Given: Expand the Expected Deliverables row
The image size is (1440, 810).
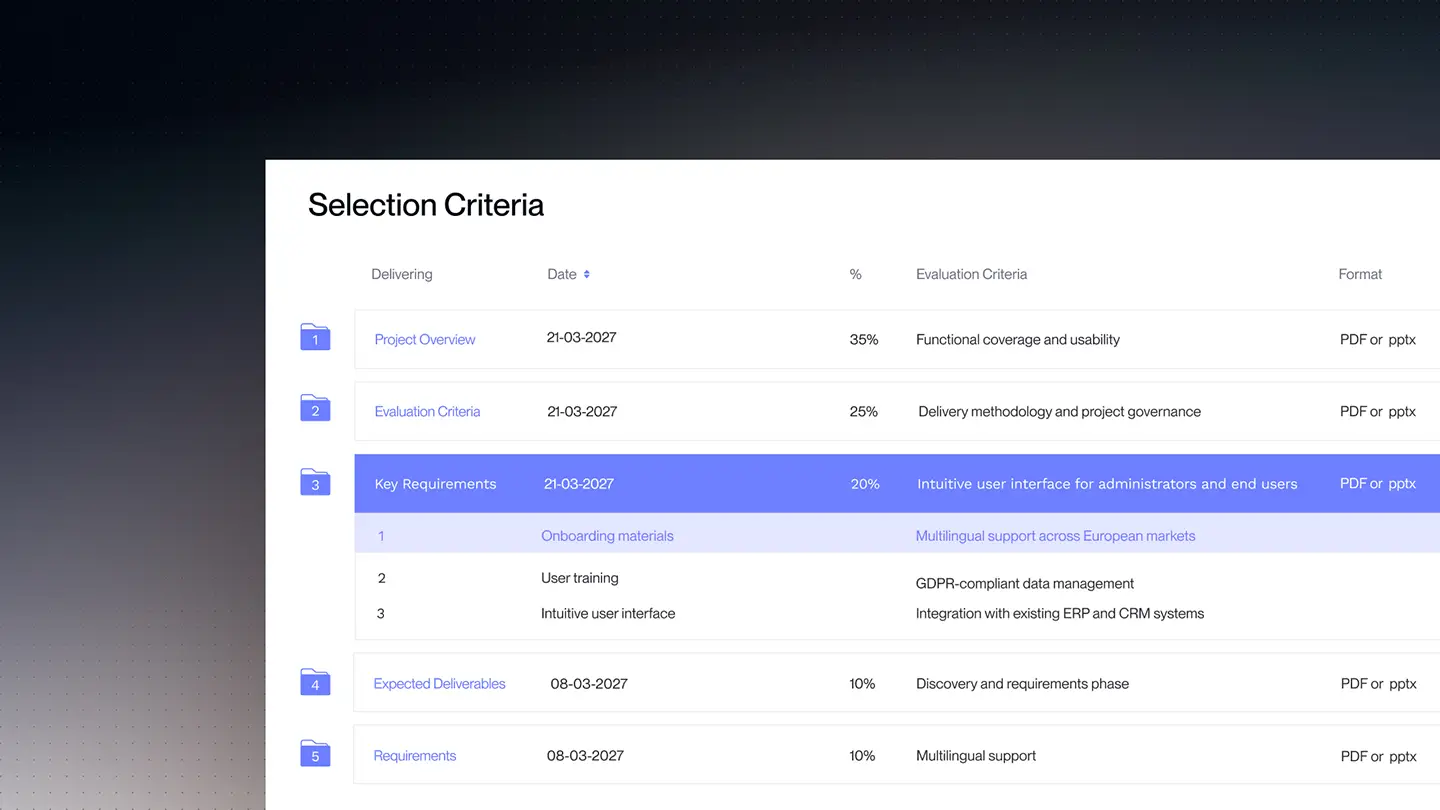Looking at the screenshot, I should [897, 683].
